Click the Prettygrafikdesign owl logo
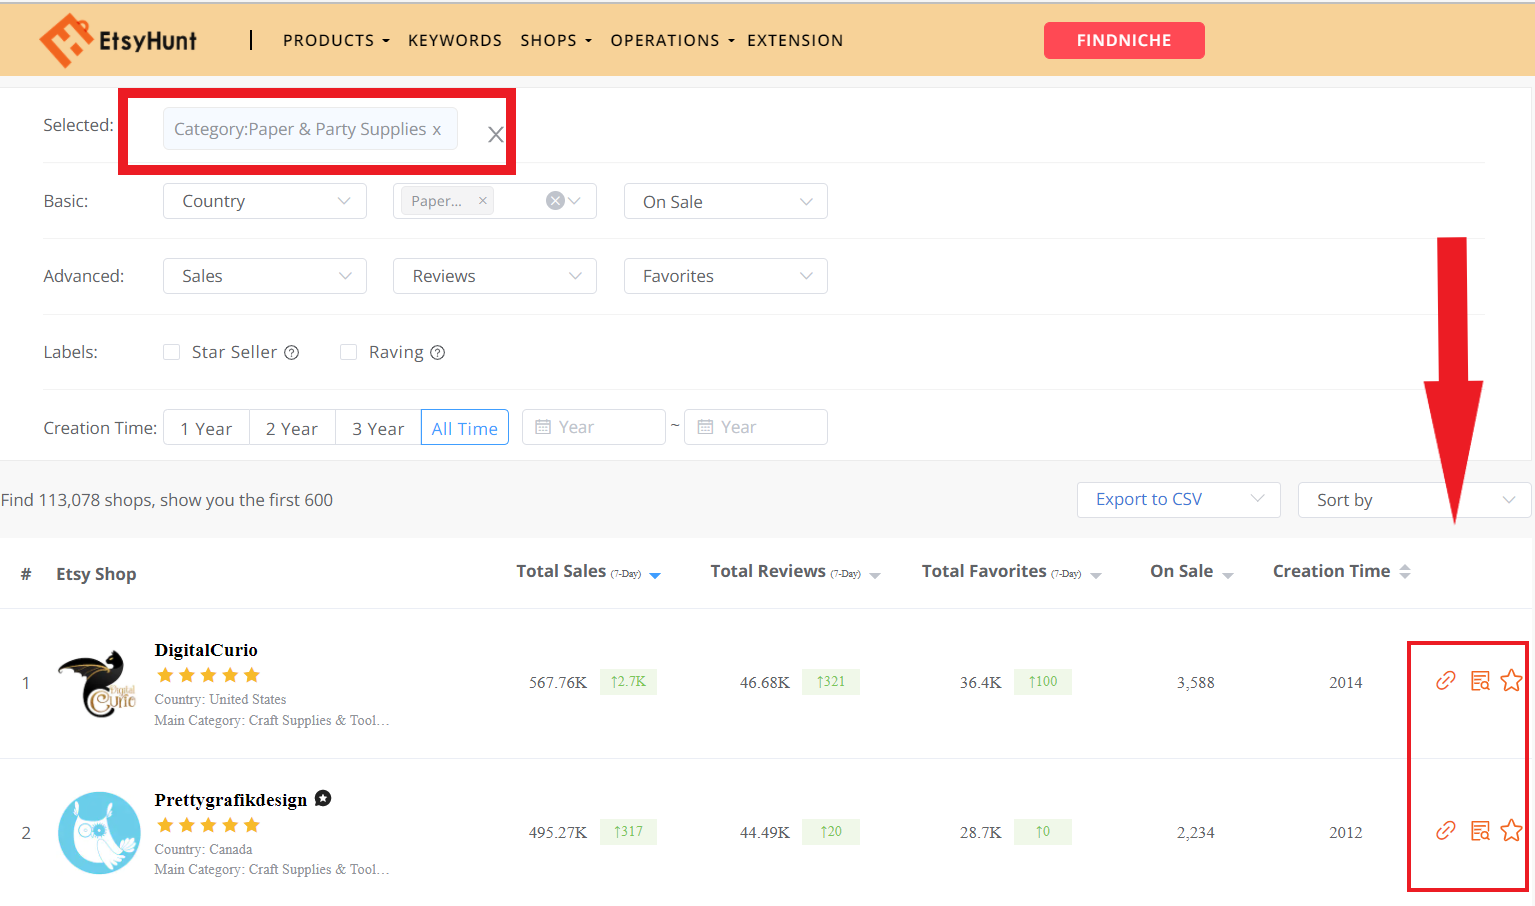1535x906 pixels. point(99,832)
